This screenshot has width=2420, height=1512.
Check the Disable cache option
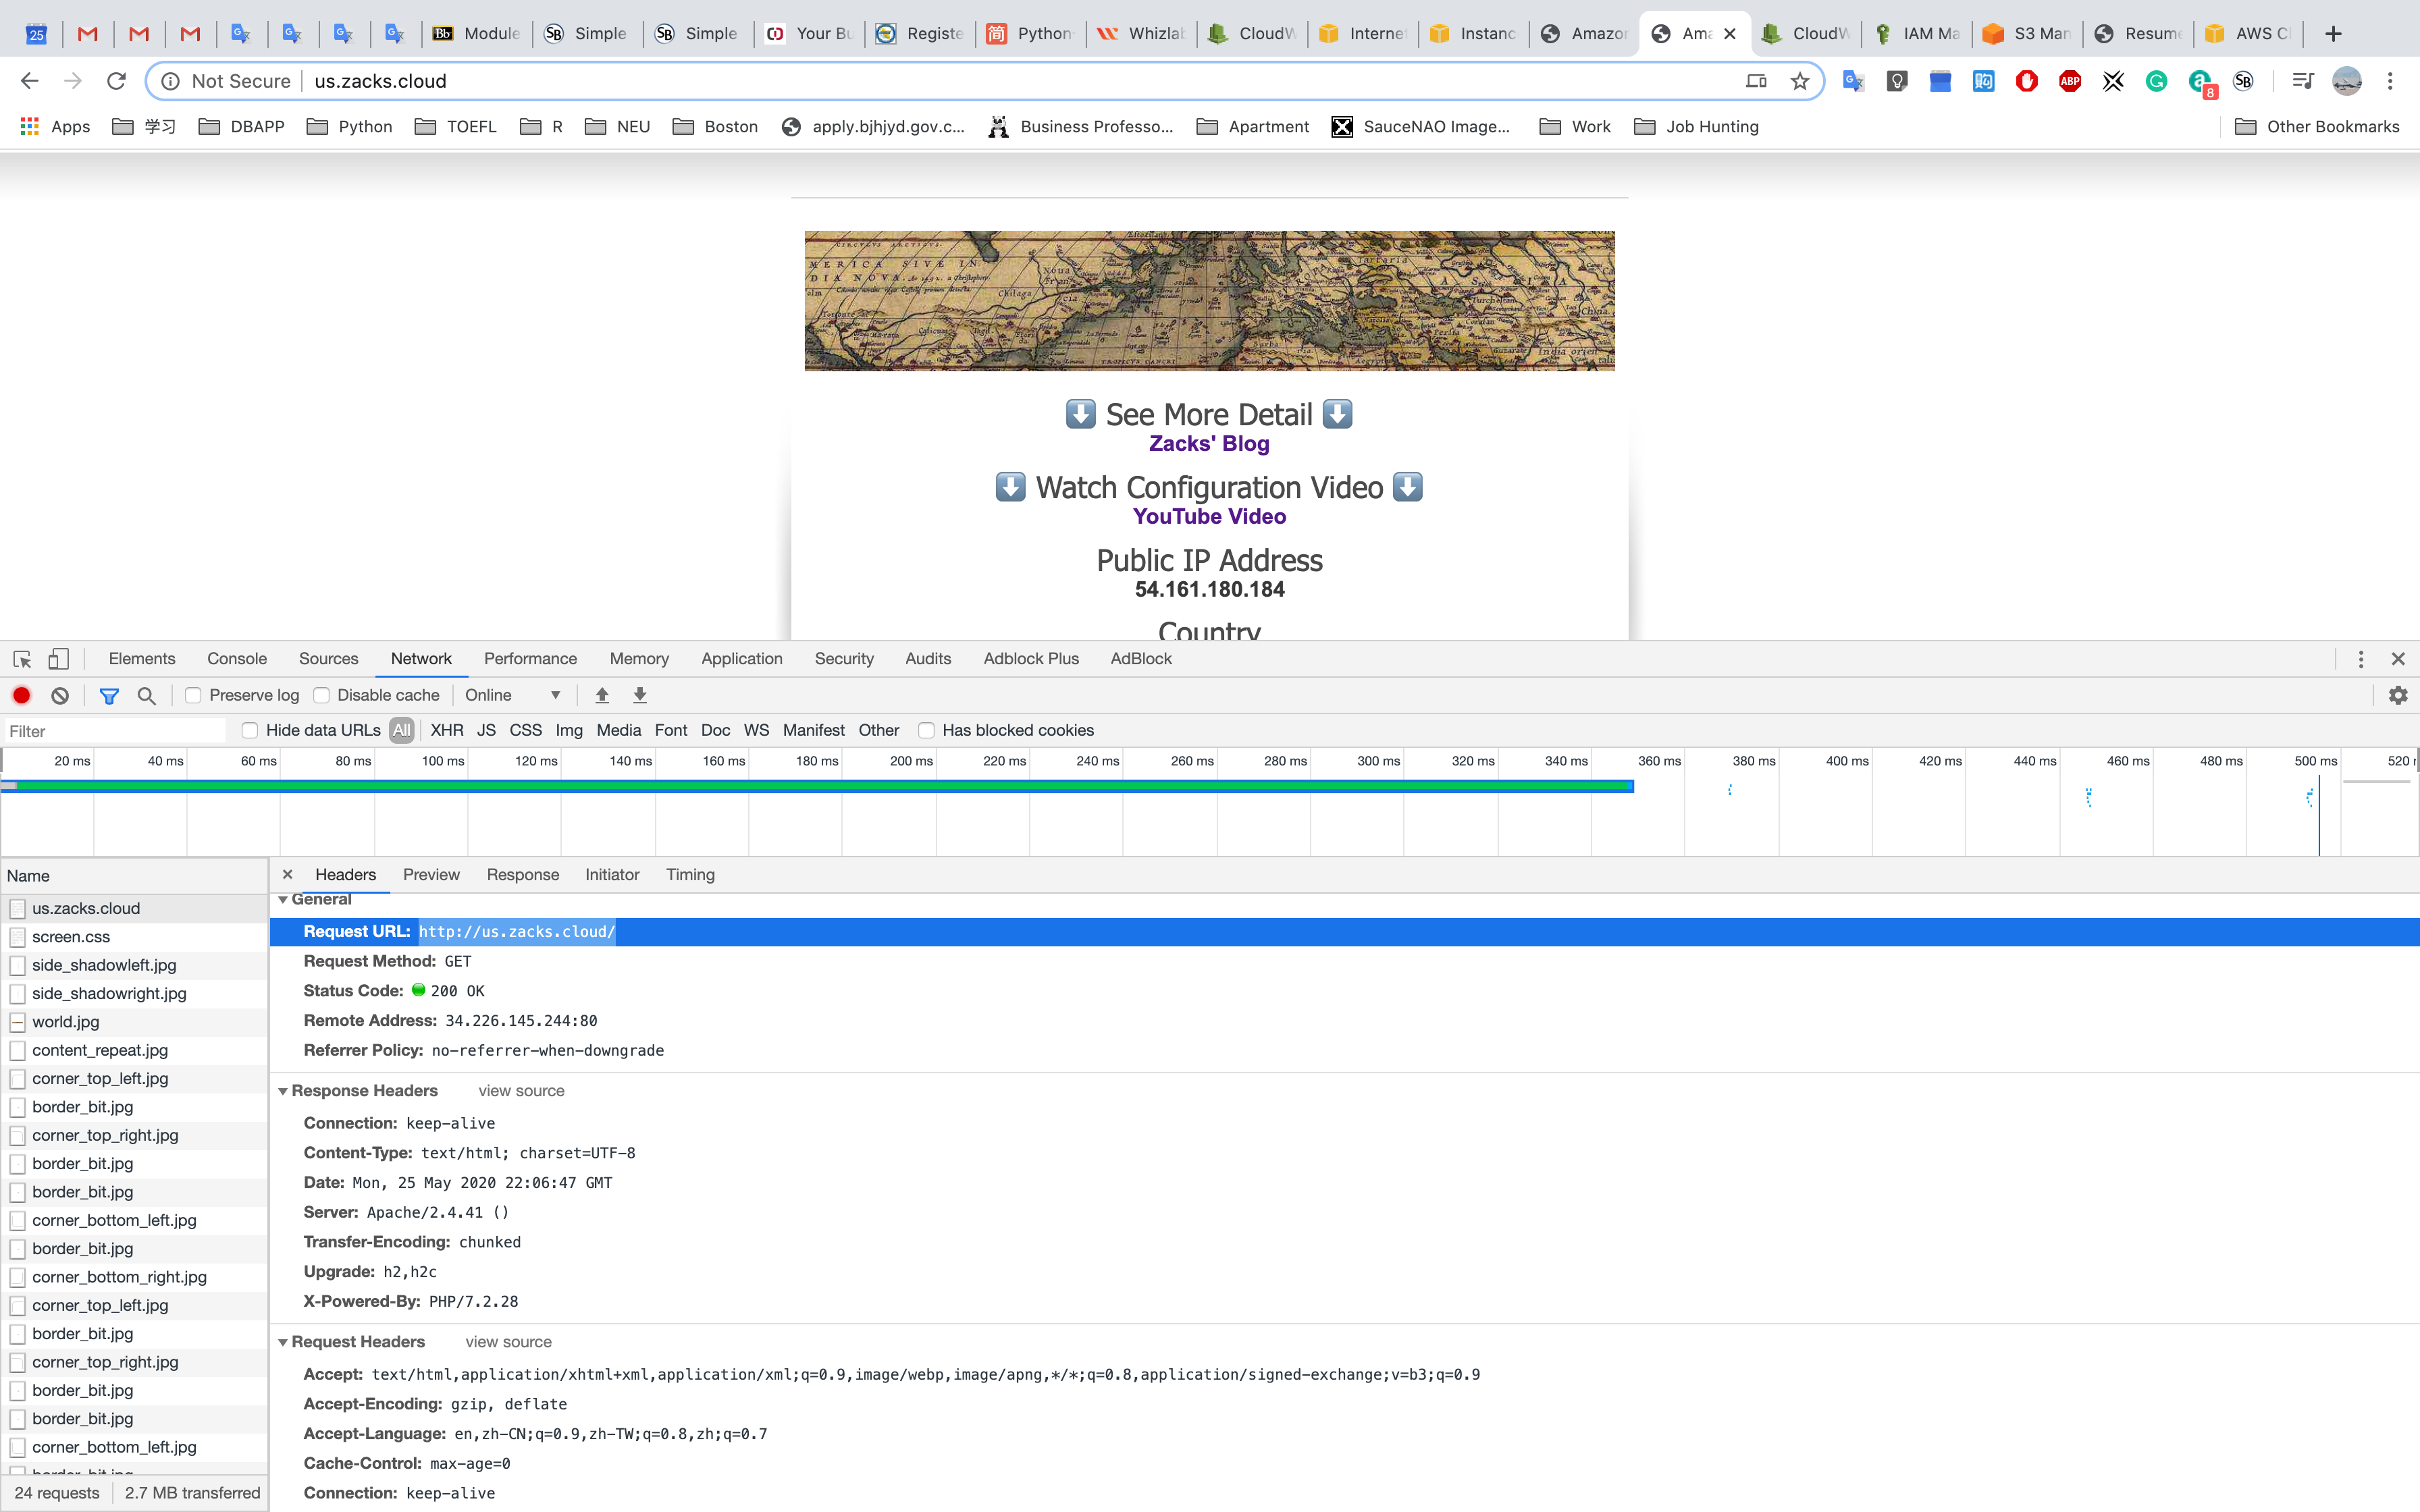pyautogui.click(x=322, y=695)
